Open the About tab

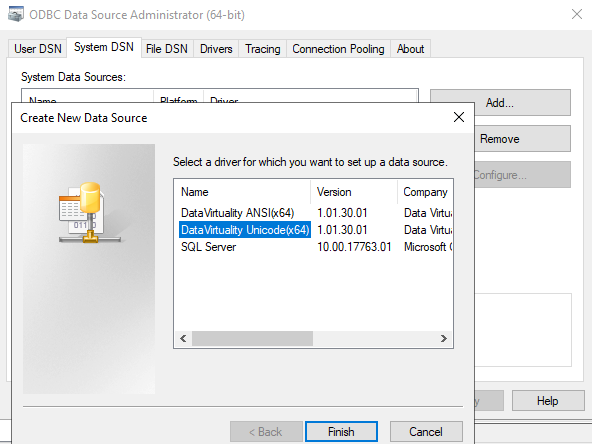click(x=410, y=49)
